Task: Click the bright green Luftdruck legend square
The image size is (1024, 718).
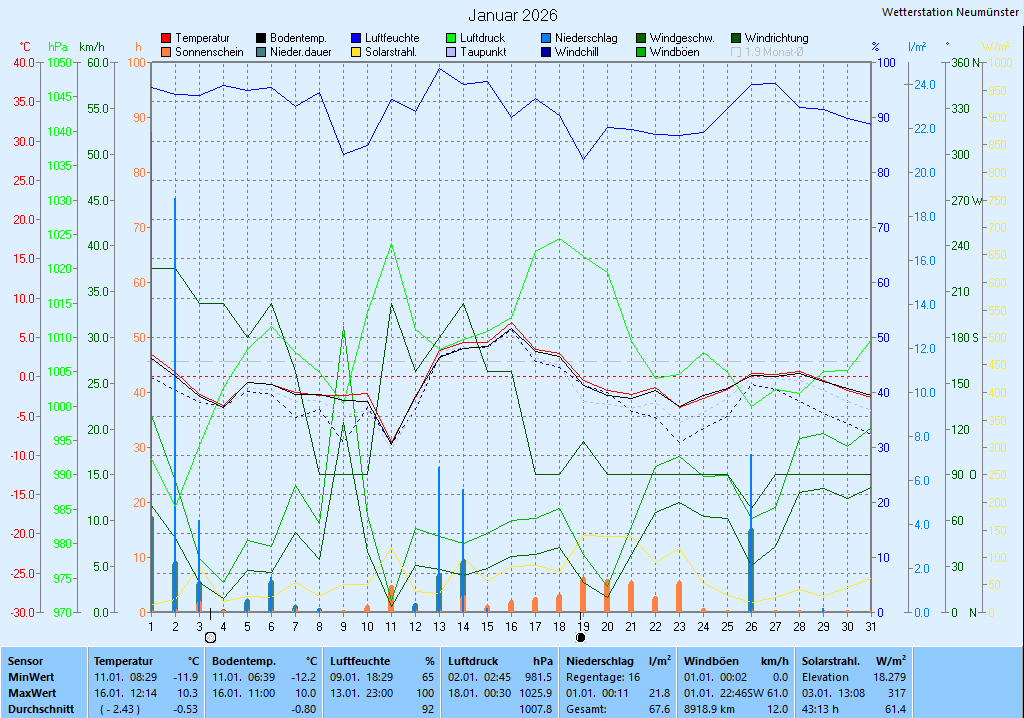Action: (451, 38)
